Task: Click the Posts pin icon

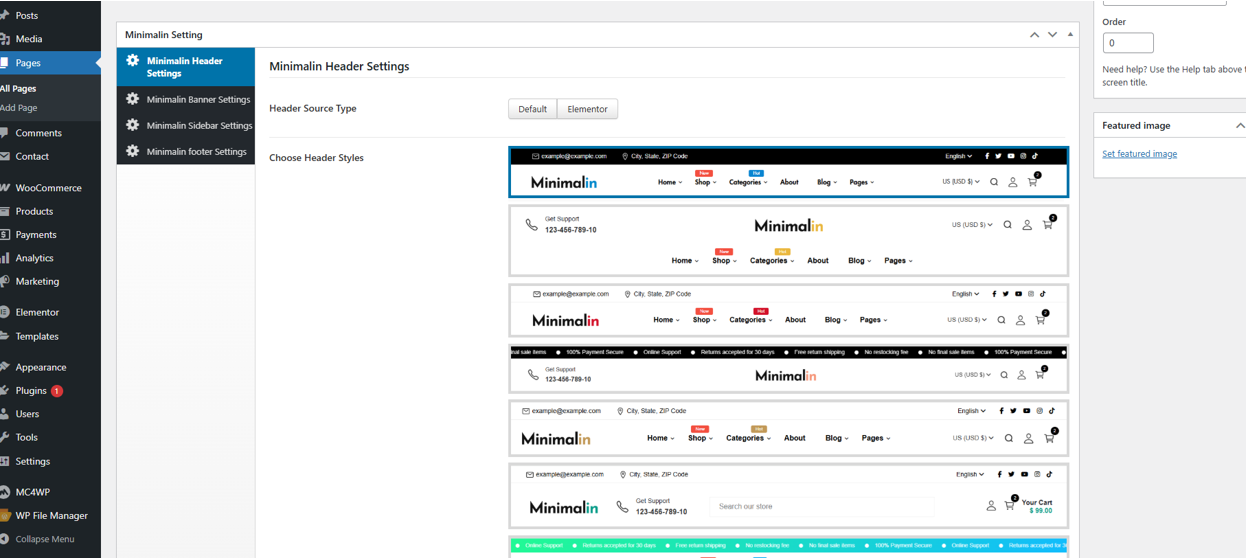Action: coord(4,15)
